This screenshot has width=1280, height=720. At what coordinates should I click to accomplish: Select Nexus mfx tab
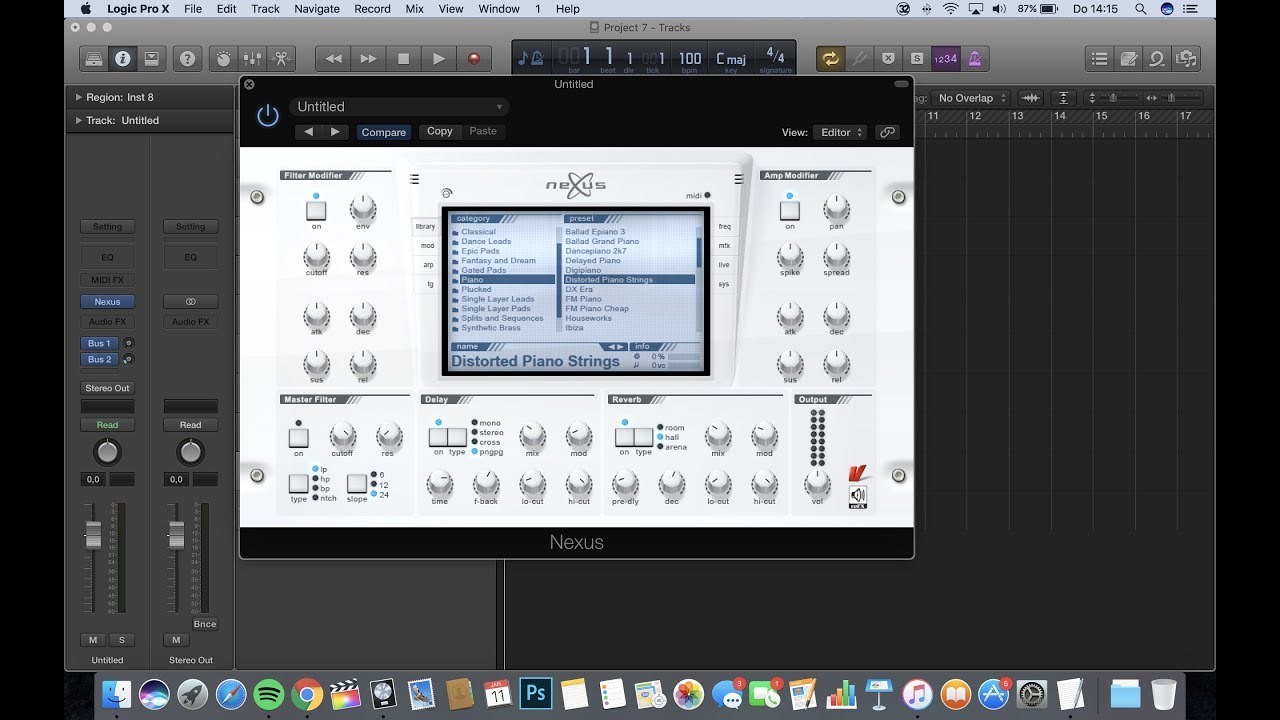click(724, 245)
